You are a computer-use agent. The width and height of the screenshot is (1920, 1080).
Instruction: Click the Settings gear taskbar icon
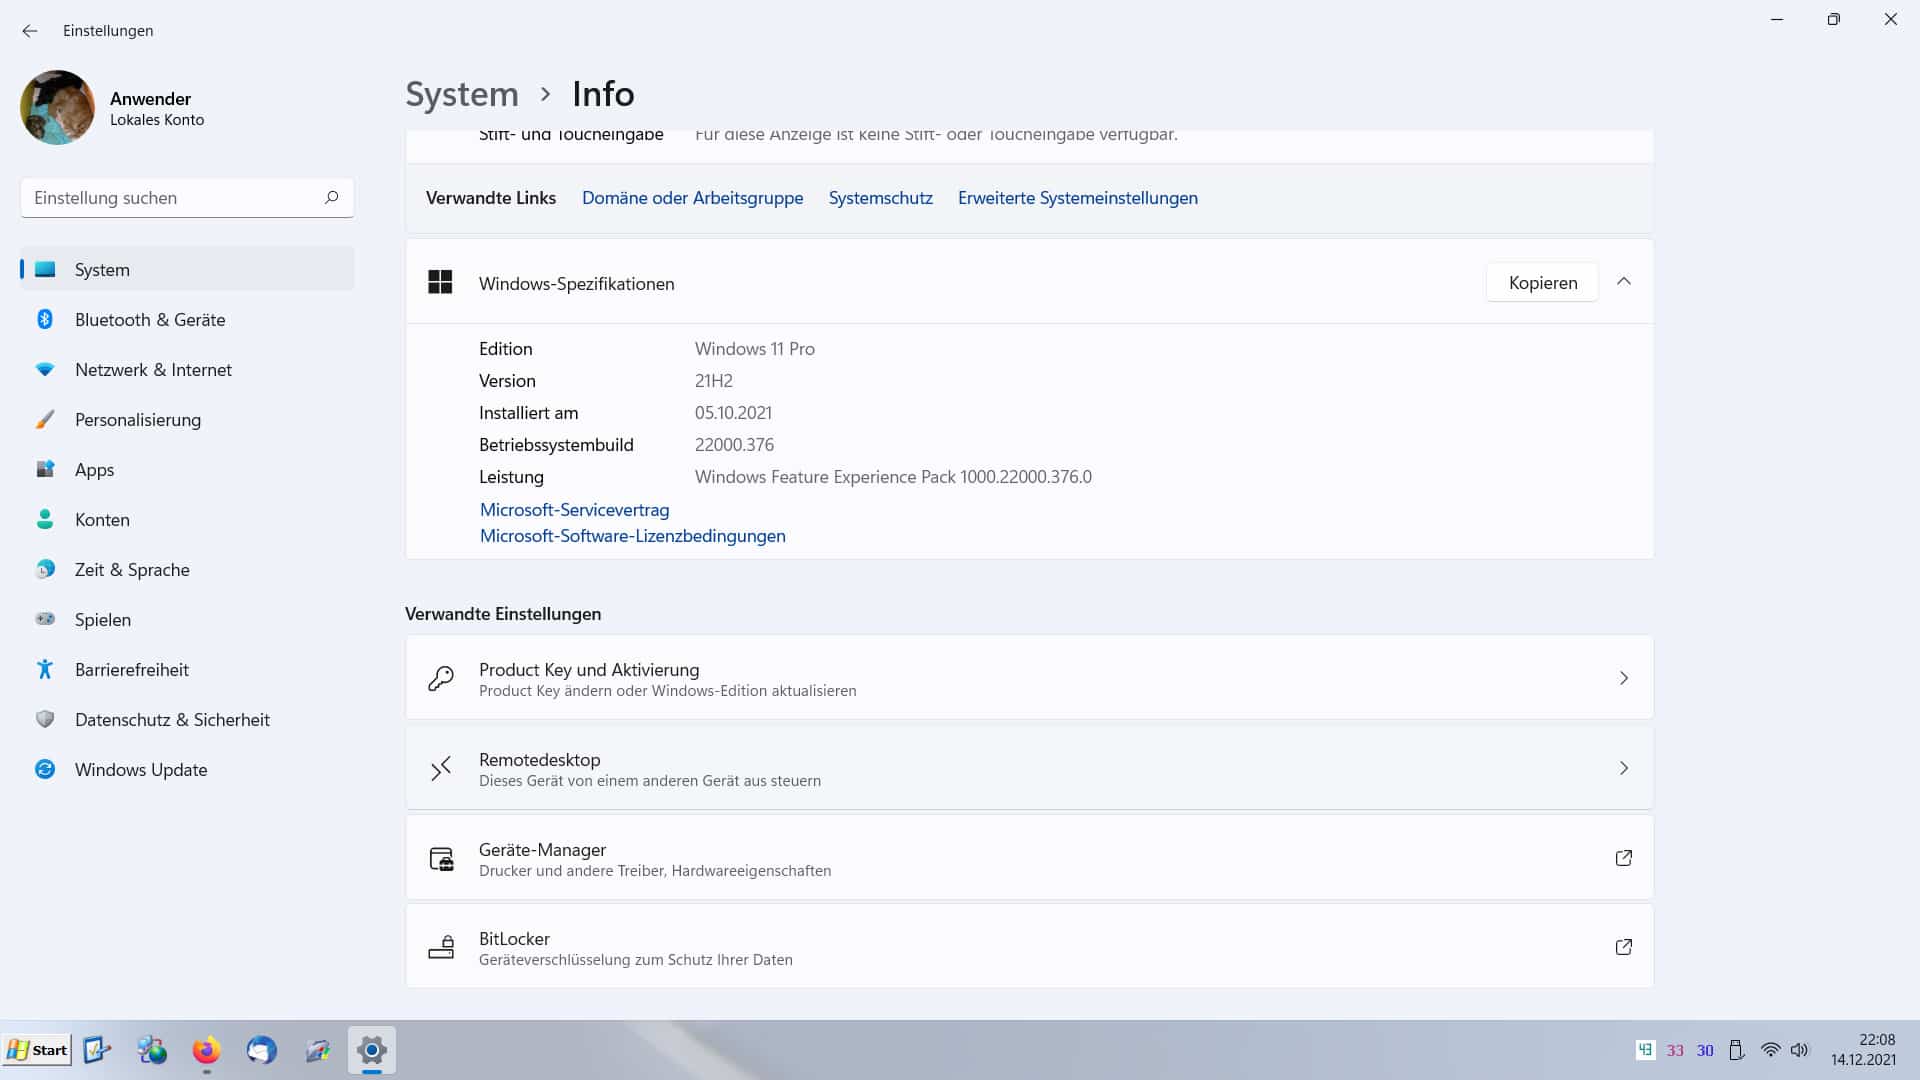pyautogui.click(x=371, y=1050)
